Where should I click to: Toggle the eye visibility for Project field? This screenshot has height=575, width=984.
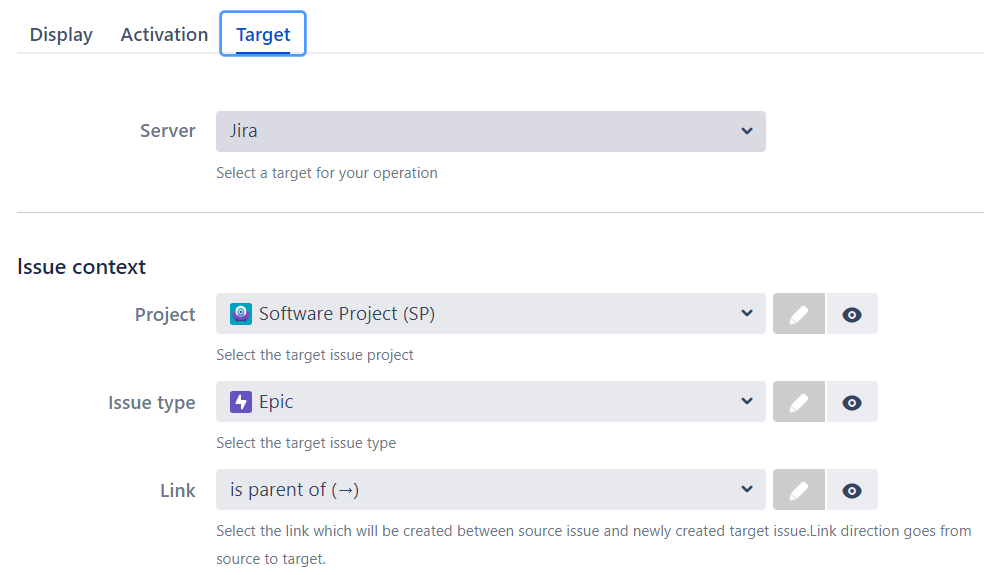[x=852, y=314]
